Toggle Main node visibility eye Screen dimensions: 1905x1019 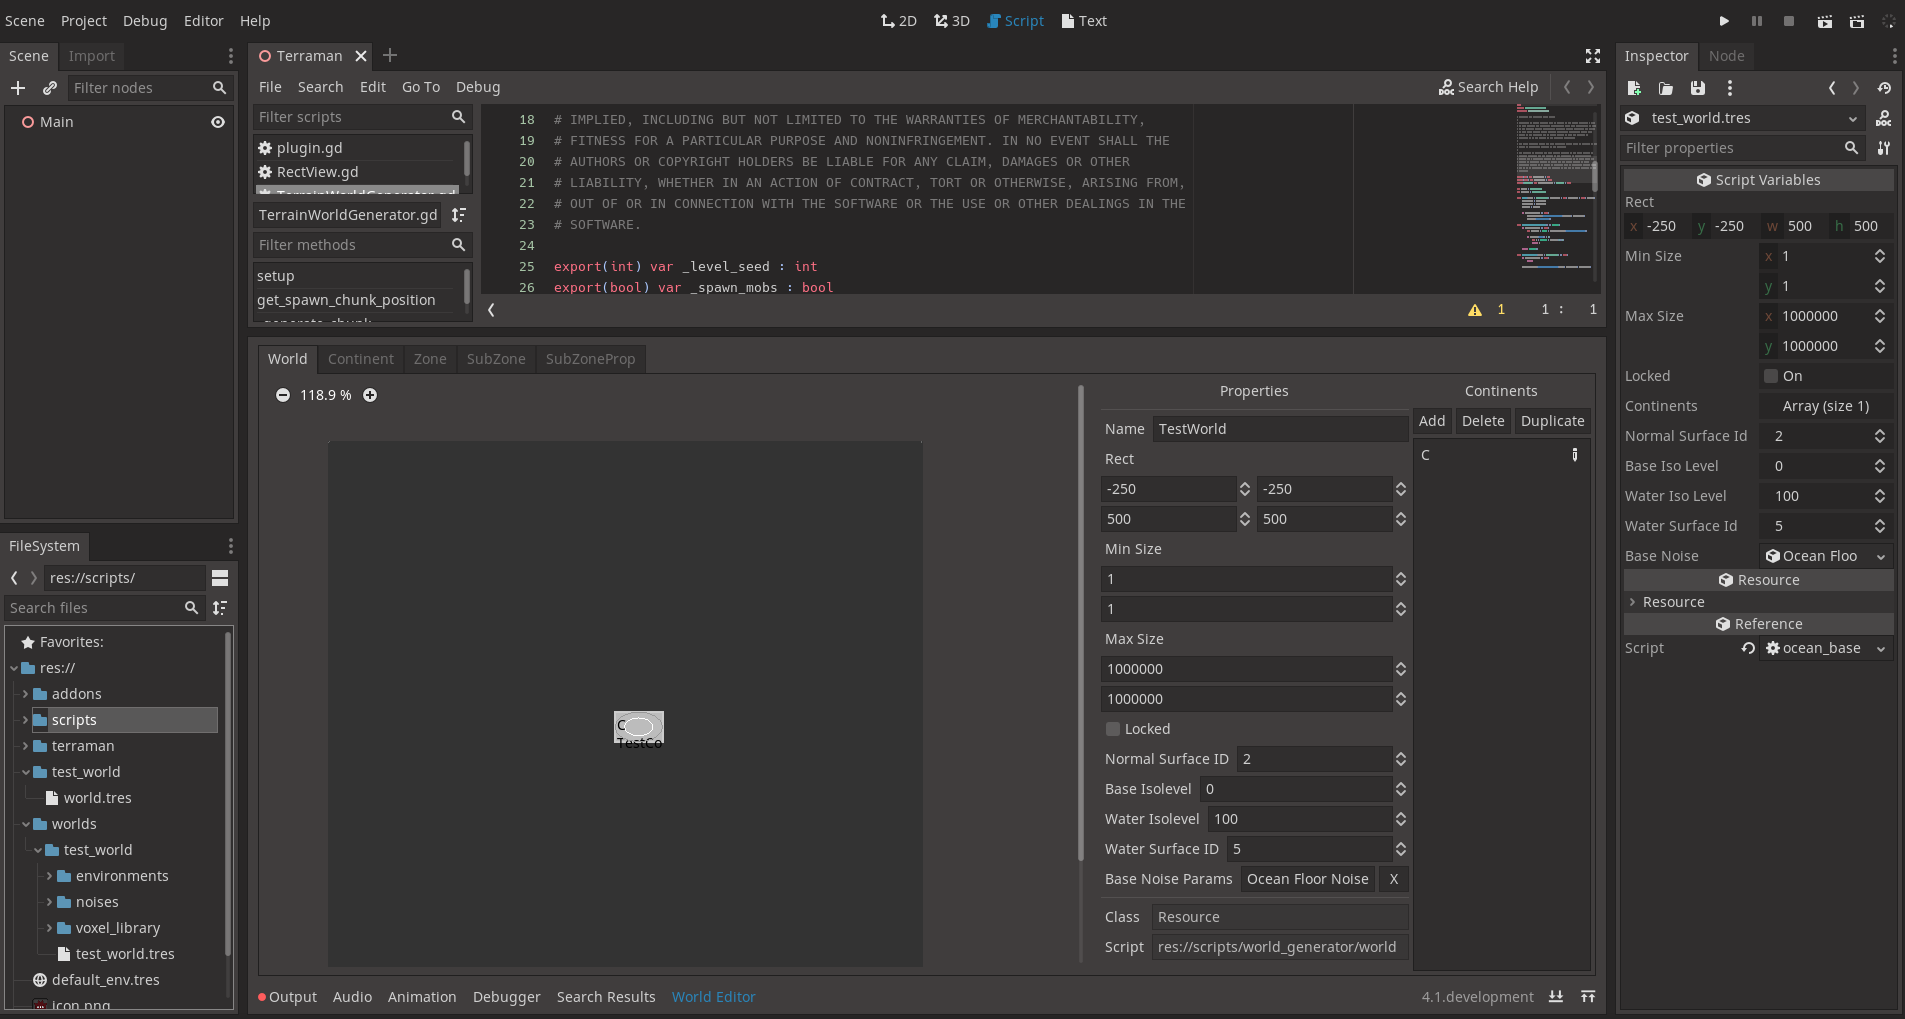pos(218,122)
